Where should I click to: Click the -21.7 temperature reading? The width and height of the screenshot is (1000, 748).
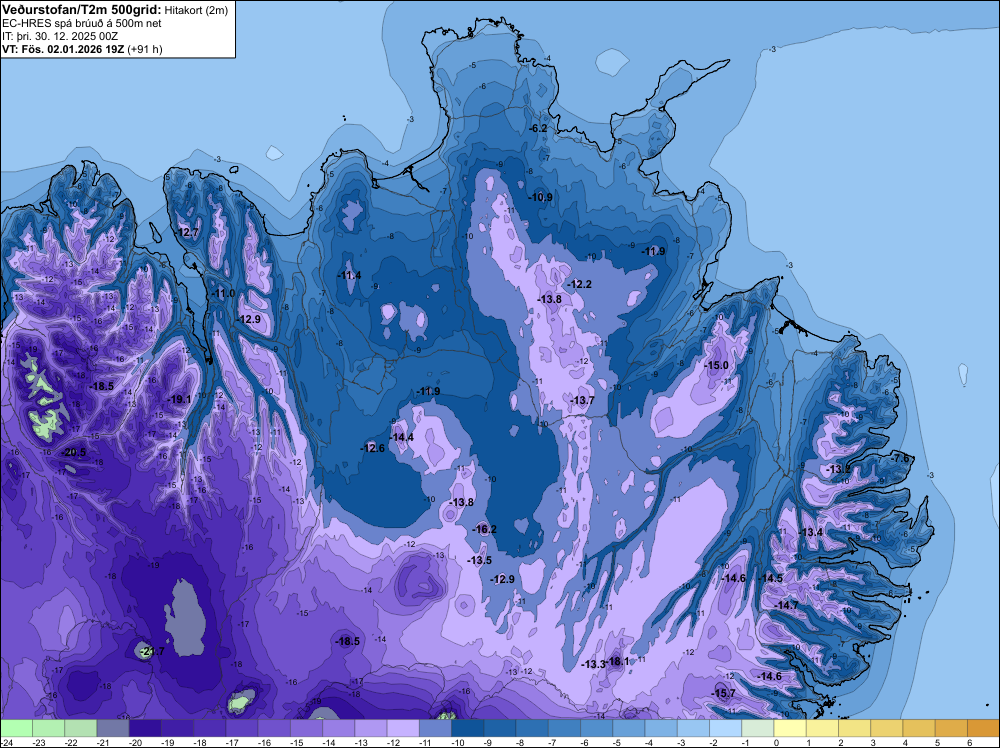pos(152,651)
